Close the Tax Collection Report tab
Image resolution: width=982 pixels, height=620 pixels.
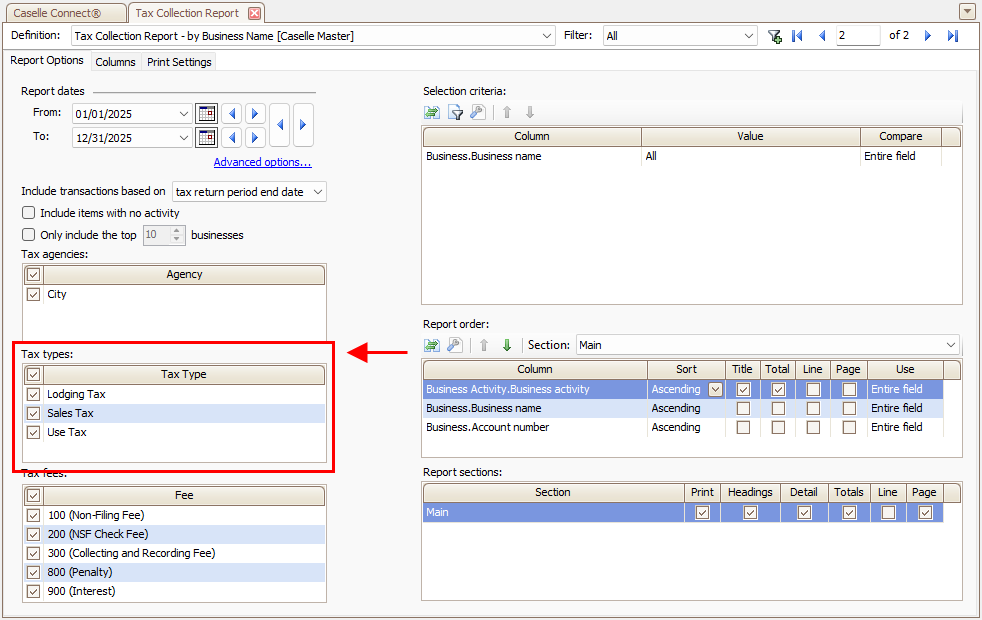click(254, 13)
